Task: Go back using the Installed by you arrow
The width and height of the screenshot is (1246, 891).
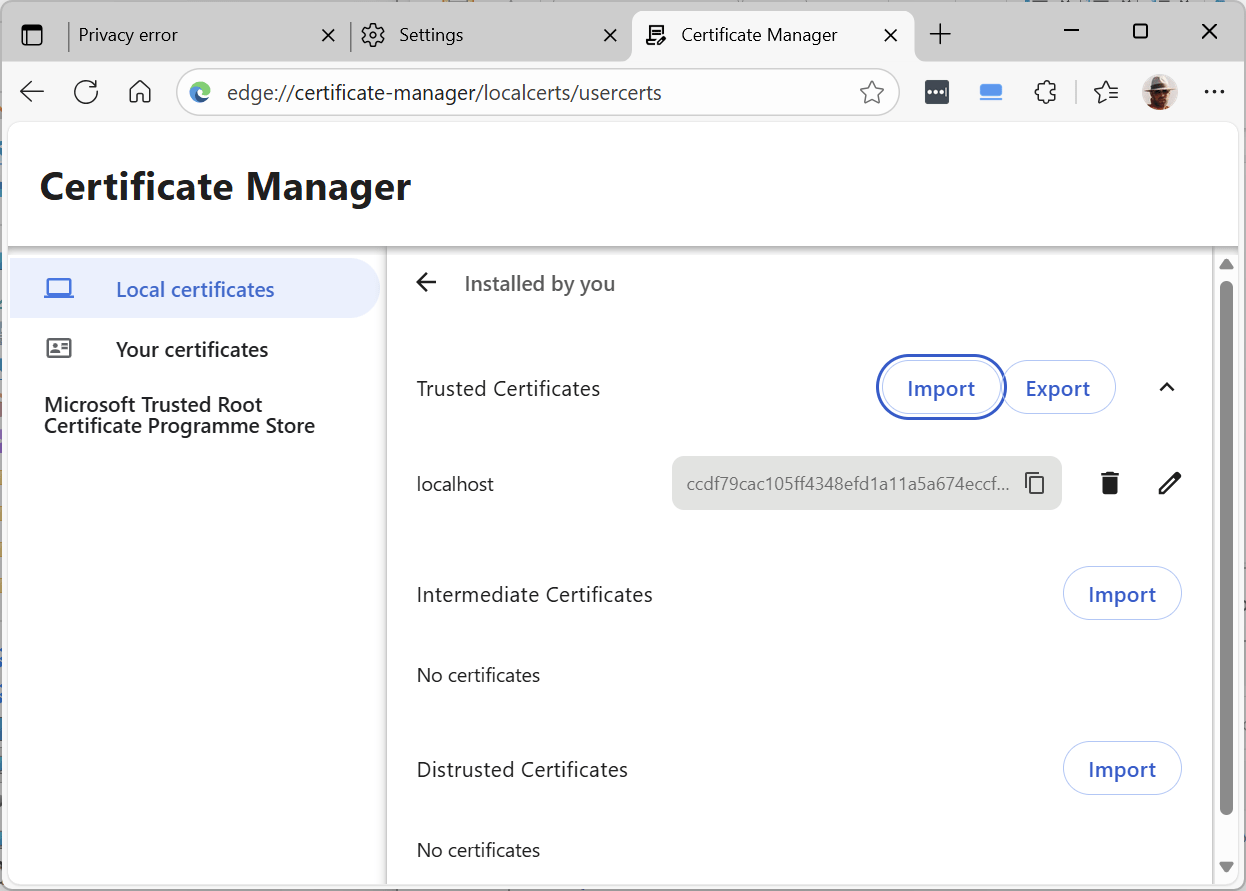Action: click(x=427, y=283)
